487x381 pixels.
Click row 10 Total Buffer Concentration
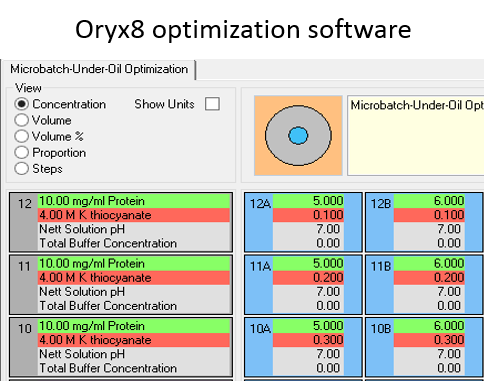click(134, 368)
